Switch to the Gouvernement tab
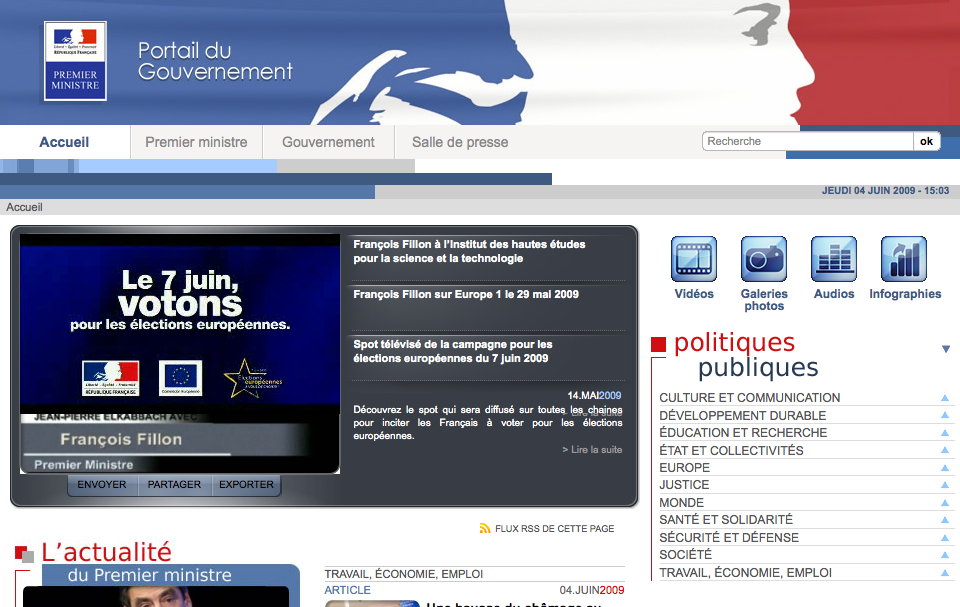The image size is (960, 607). tap(328, 142)
